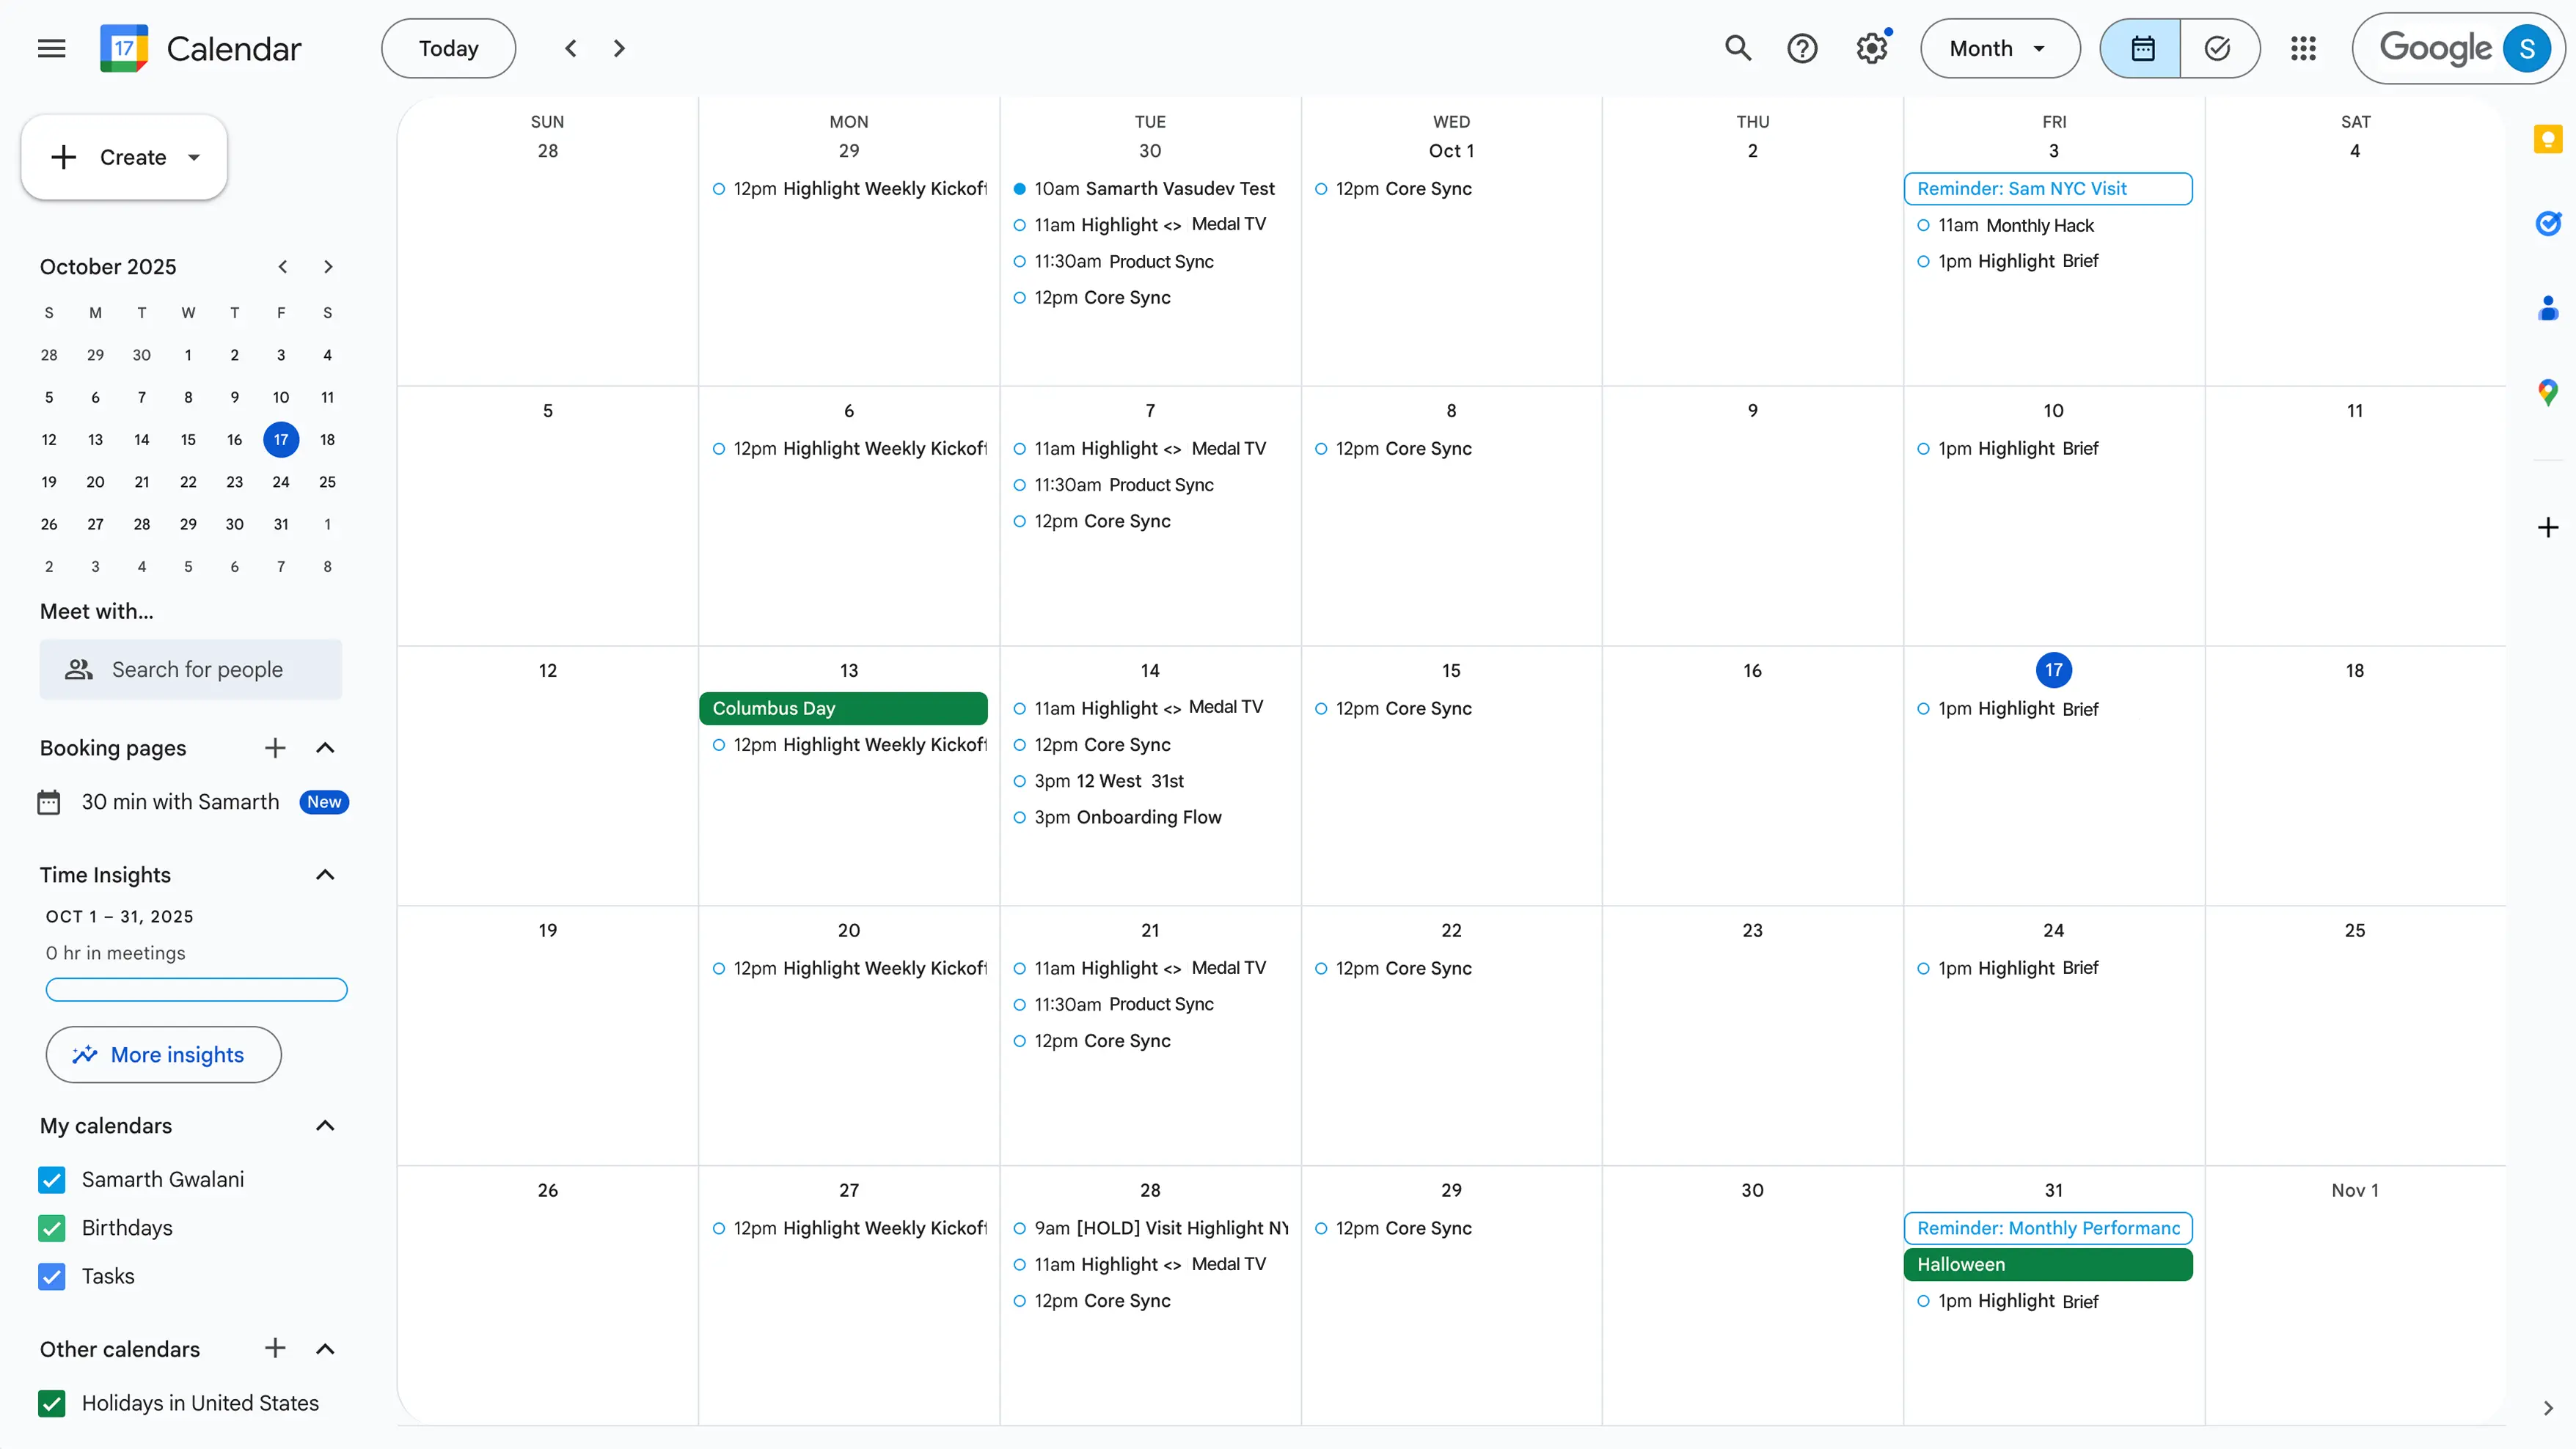Open the Month view dropdown

point(1999,48)
